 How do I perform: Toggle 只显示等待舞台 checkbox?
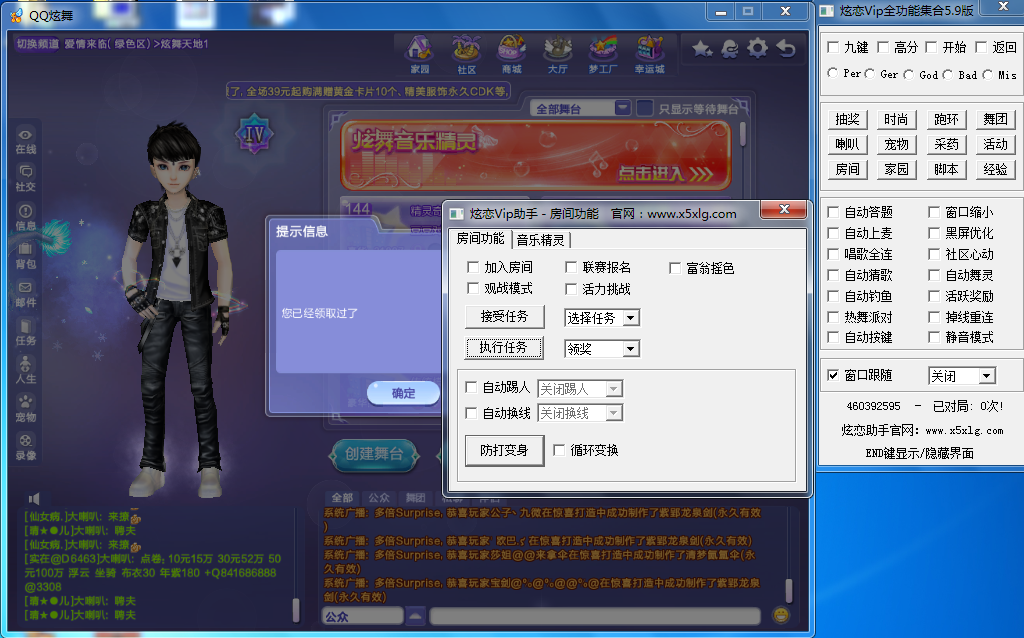pos(645,108)
